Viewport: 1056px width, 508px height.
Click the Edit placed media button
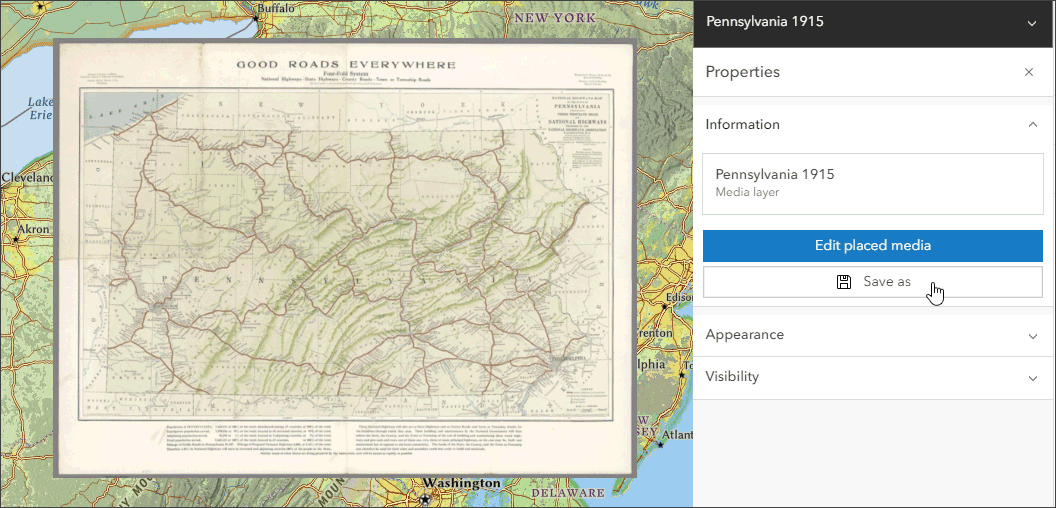click(873, 246)
